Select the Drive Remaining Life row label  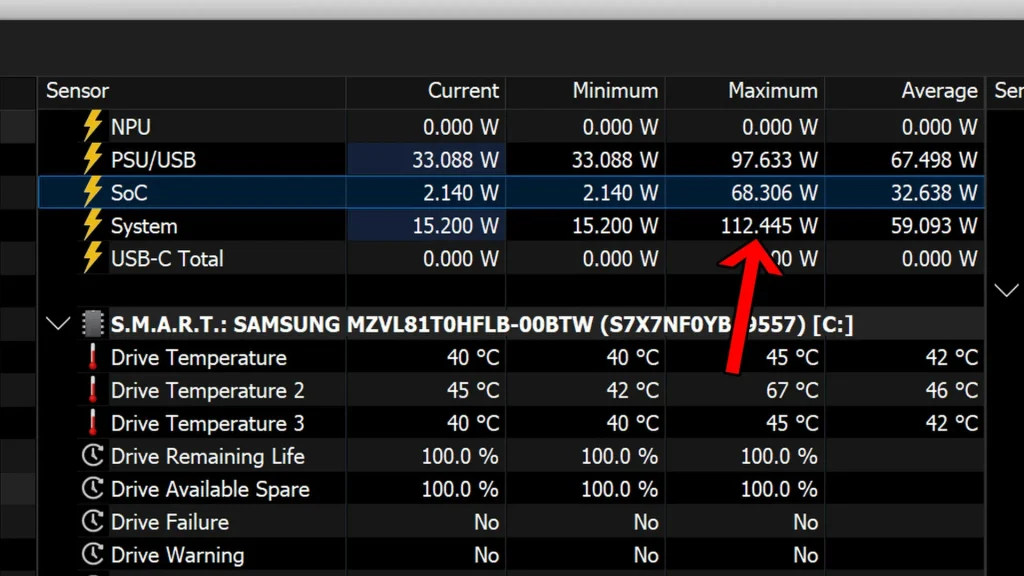(208, 456)
